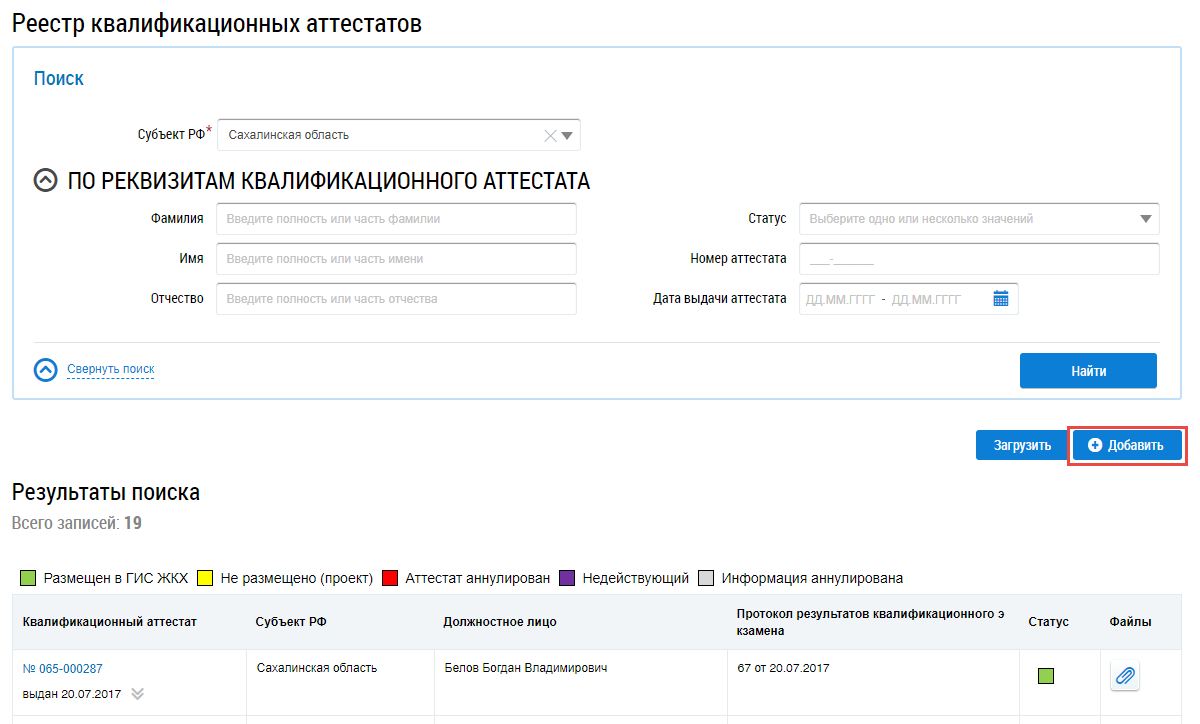The width and height of the screenshot is (1200, 724).
Task: Focus the Имя input field
Action: tap(396, 258)
